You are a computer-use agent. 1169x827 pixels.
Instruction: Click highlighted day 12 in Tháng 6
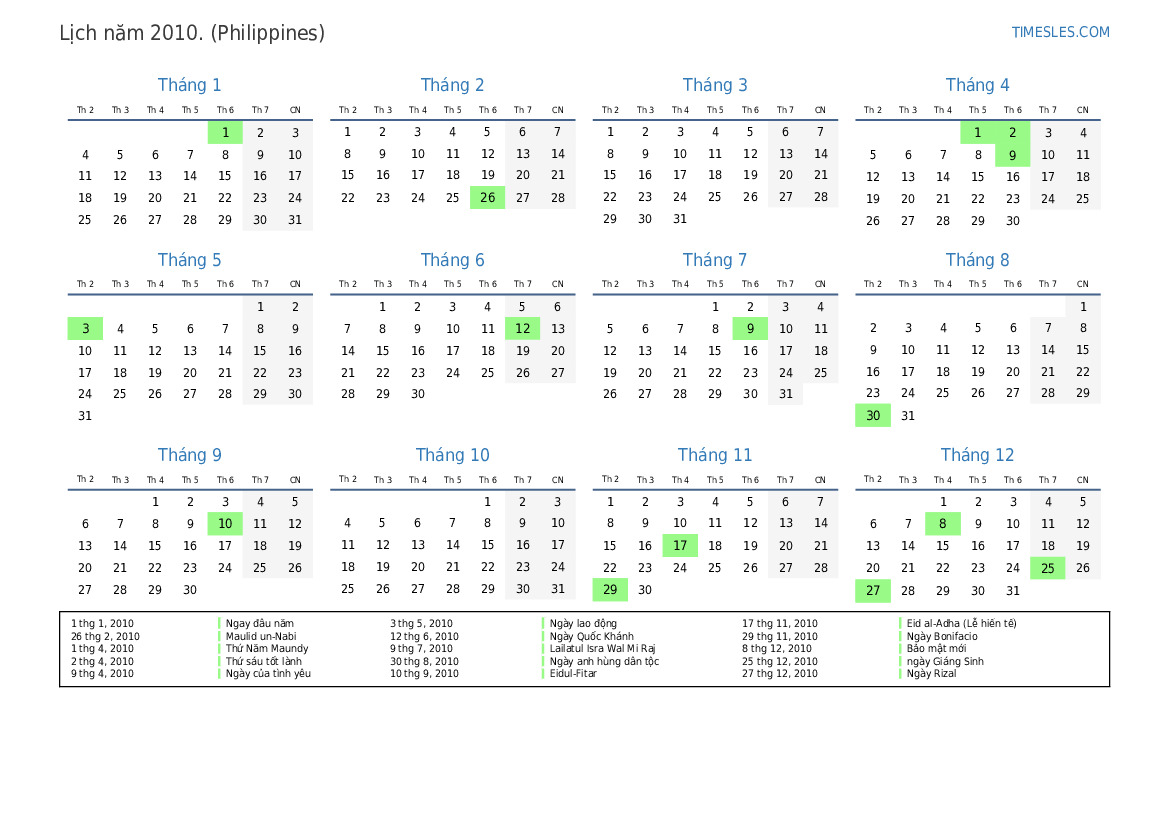(522, 328)
